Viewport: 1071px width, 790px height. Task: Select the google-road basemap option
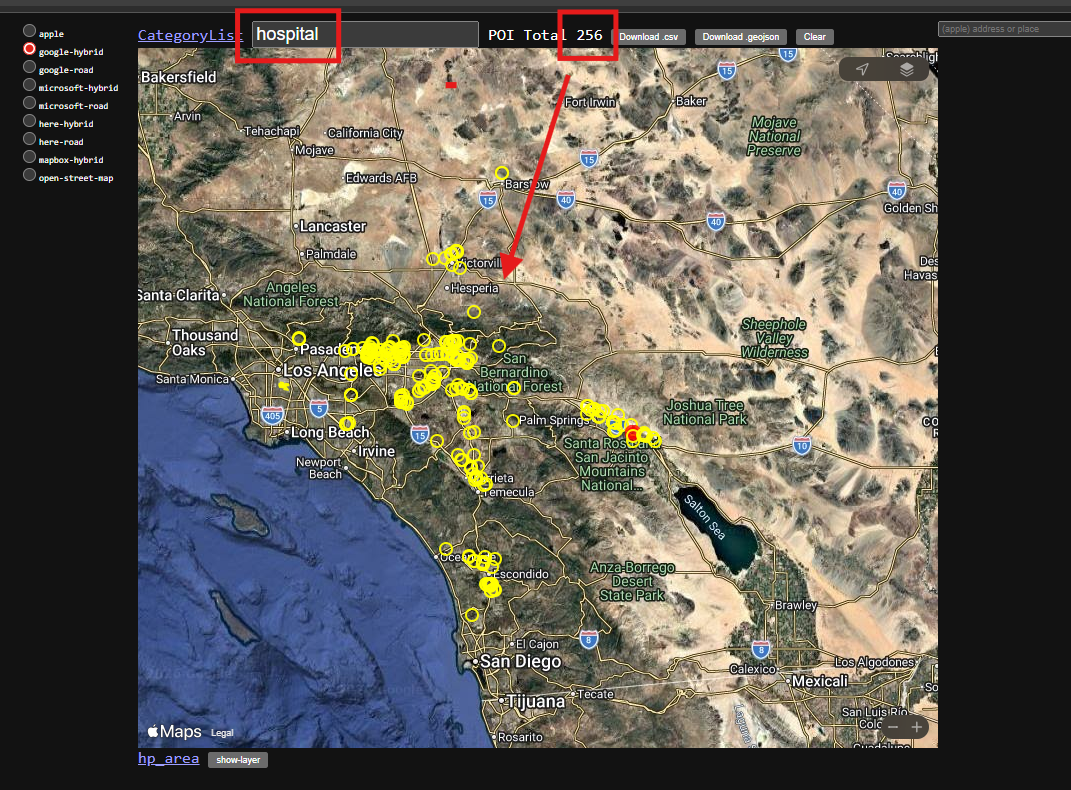pyautogui.click(x=30, y=69)
